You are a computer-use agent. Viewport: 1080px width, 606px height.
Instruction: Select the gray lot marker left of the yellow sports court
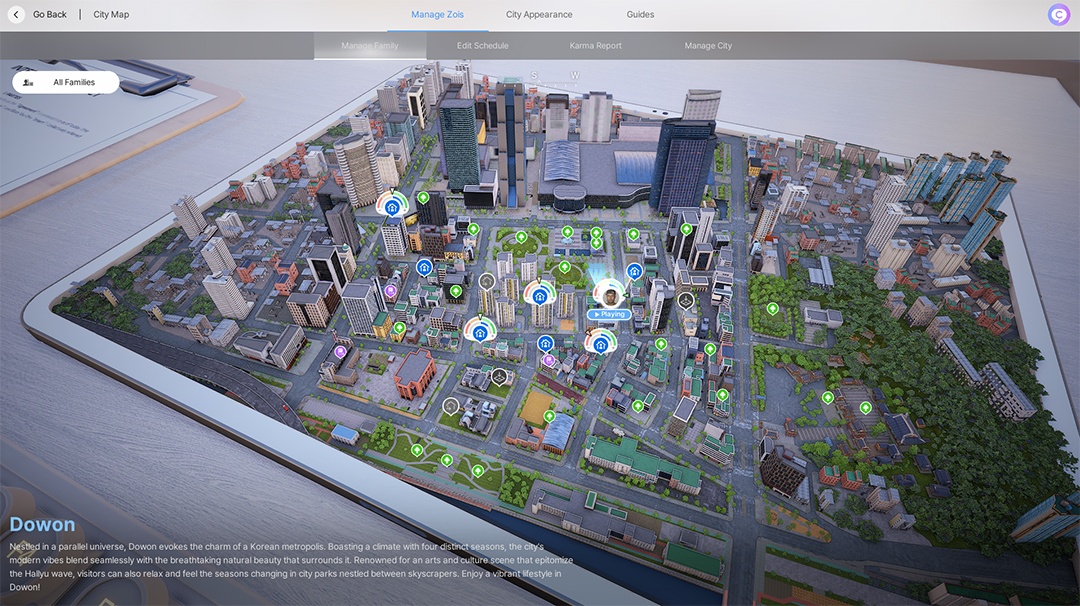499,376
